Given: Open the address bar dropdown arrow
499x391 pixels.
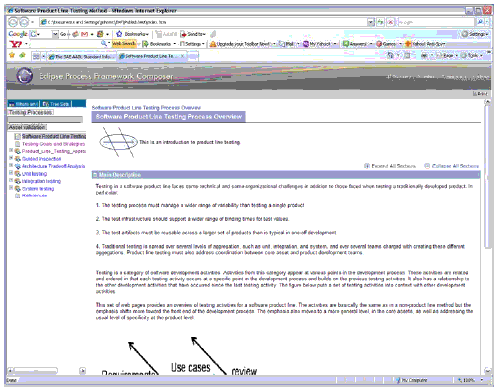Looking at the screenshot, I should [x=371, y=22].
